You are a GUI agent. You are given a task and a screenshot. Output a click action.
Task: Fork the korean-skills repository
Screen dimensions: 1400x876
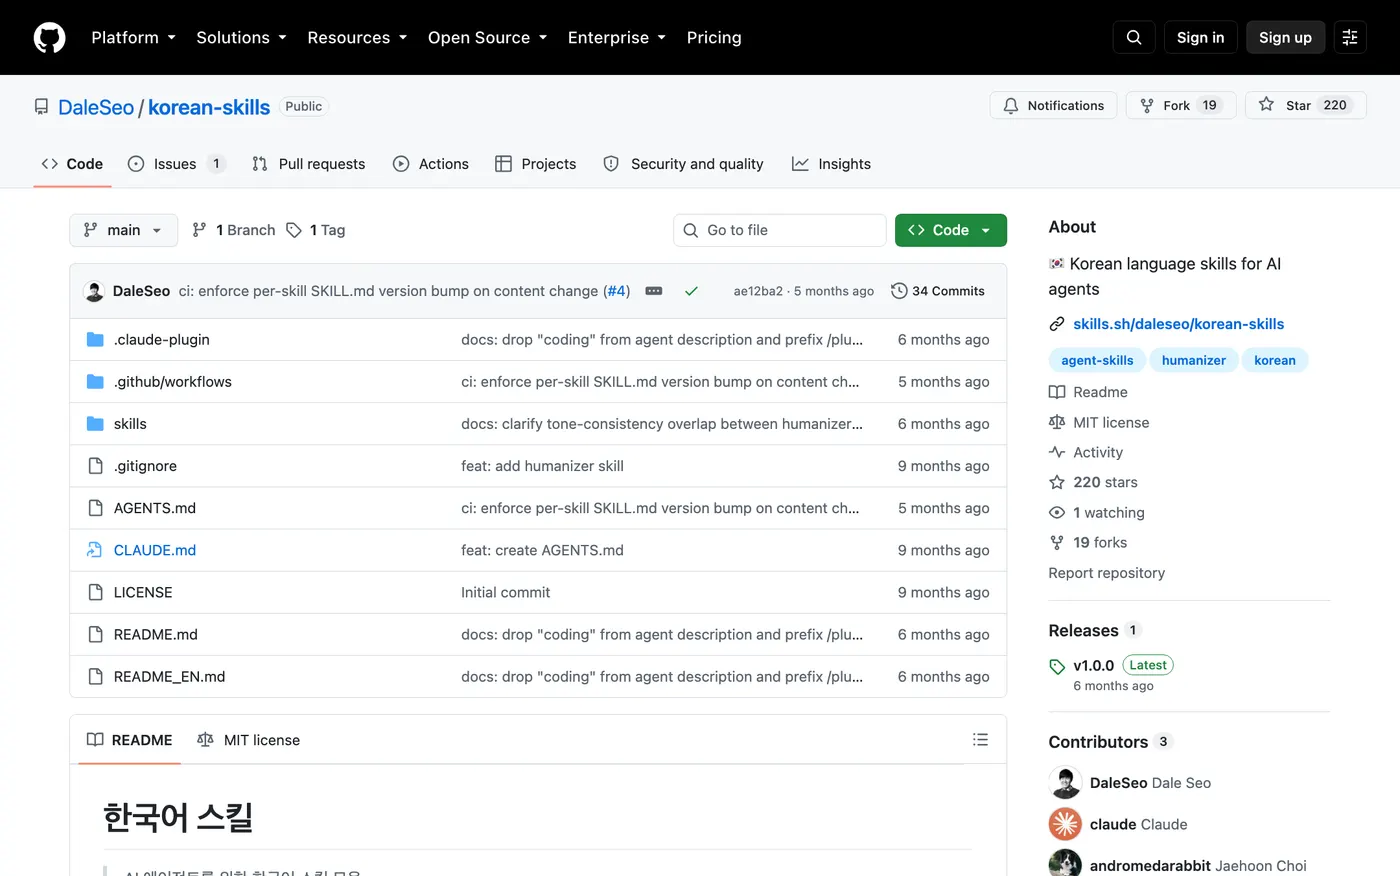(x=1181, y=105)
